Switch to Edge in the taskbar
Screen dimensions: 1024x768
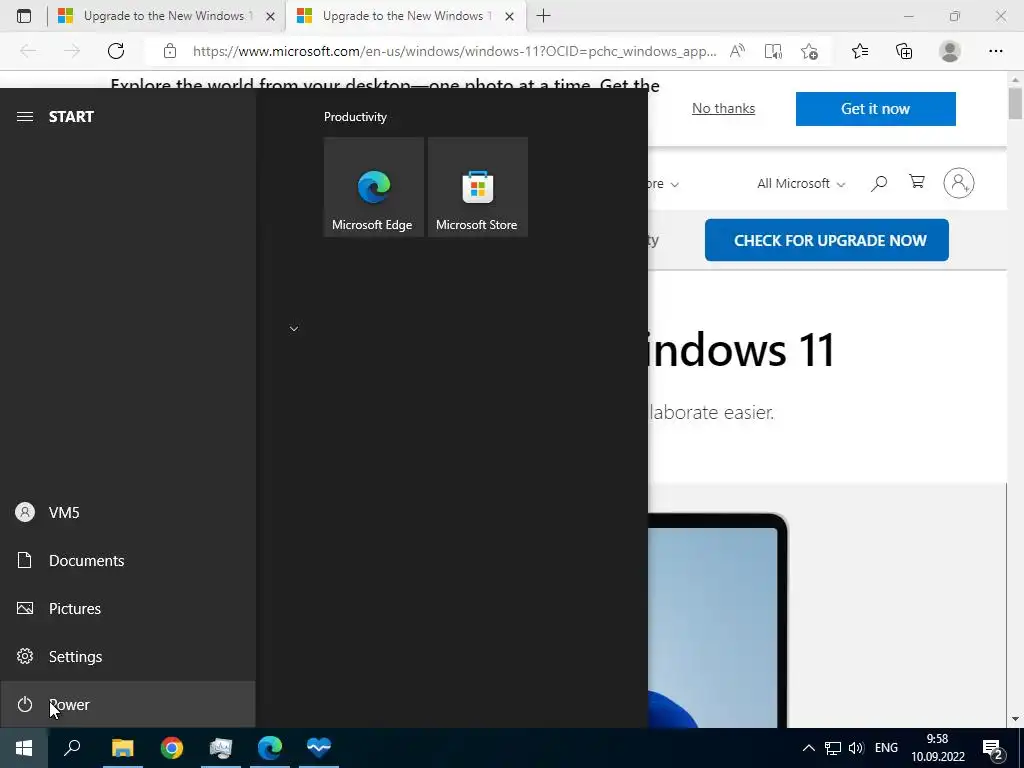[x=270, y=748]
